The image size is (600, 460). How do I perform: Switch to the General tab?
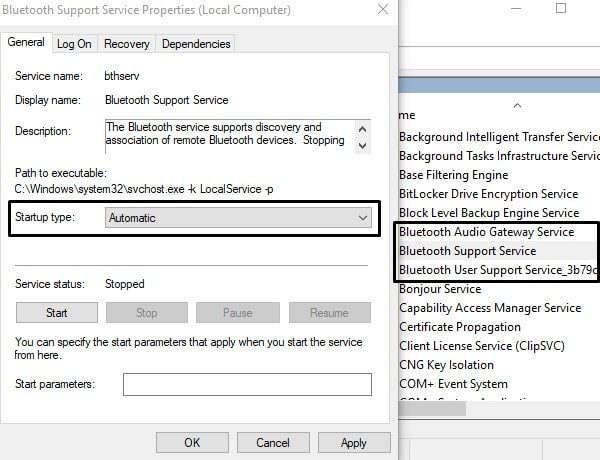(26, 42)
